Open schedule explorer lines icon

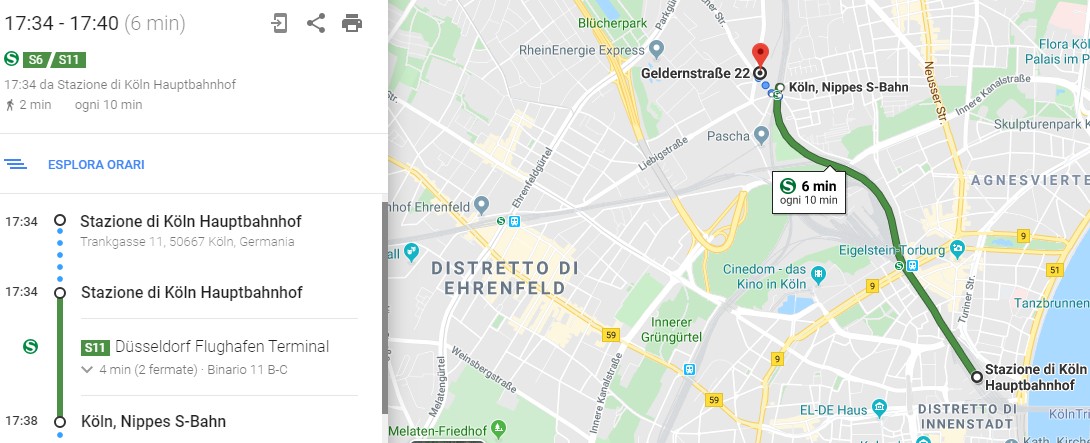(15, 165)
